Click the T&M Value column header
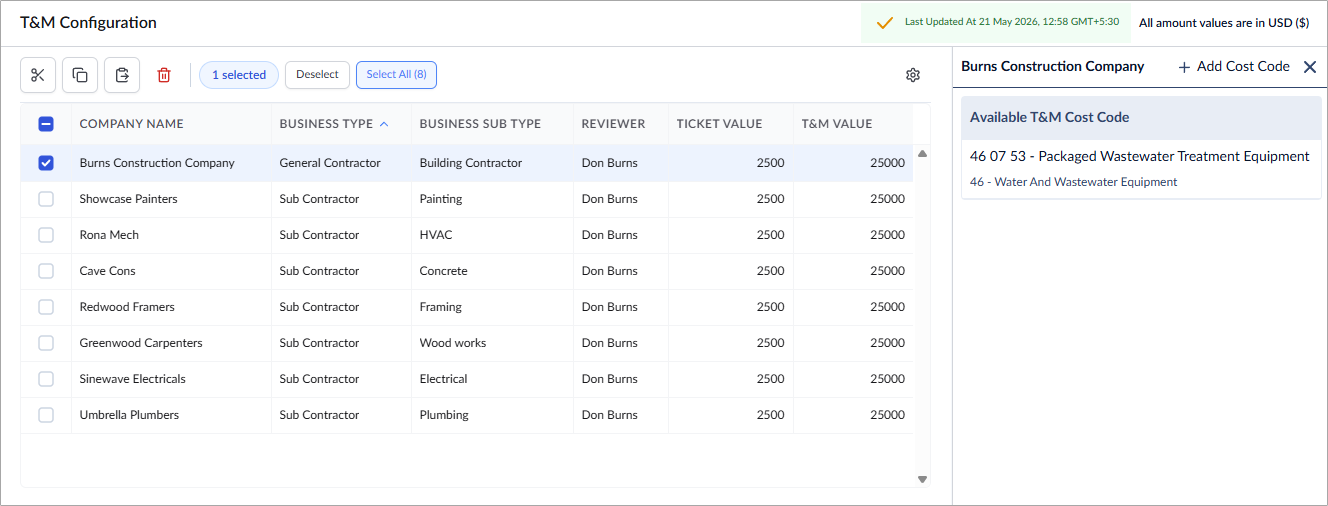This screenshot has height=506, width=1328. (x=837, y=124)
